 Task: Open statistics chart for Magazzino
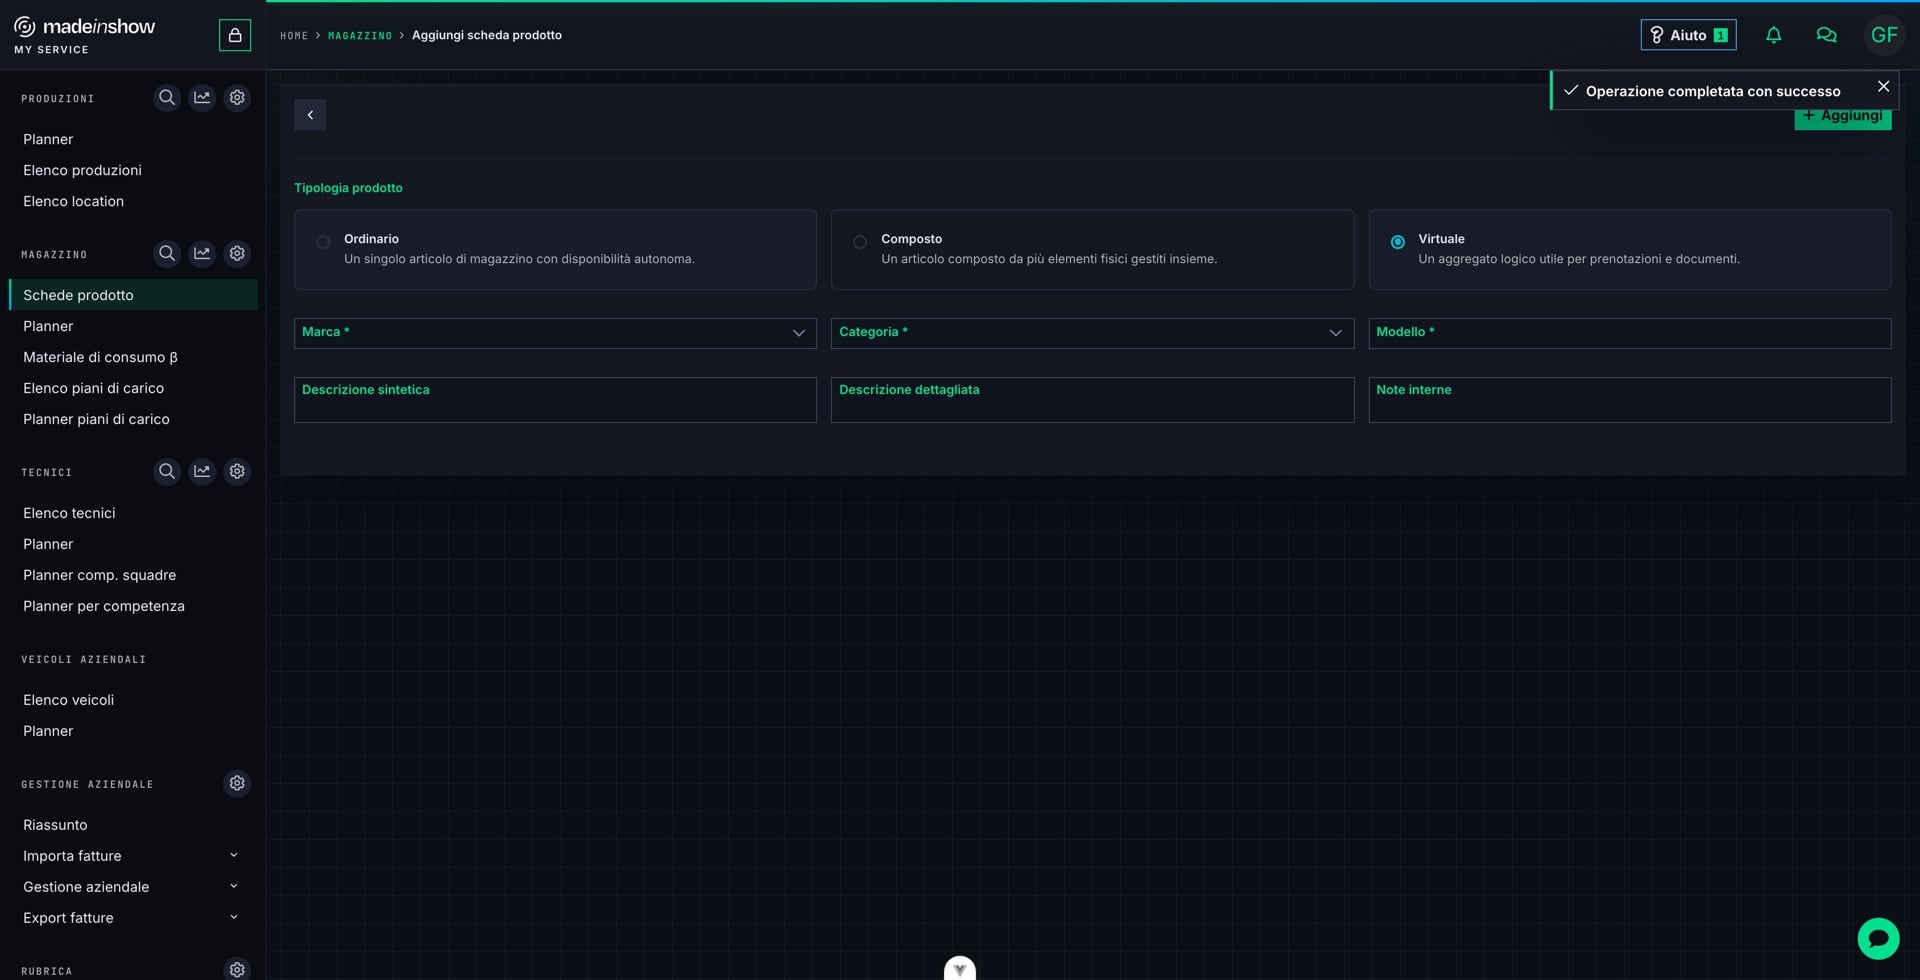(x=202, y=254)
